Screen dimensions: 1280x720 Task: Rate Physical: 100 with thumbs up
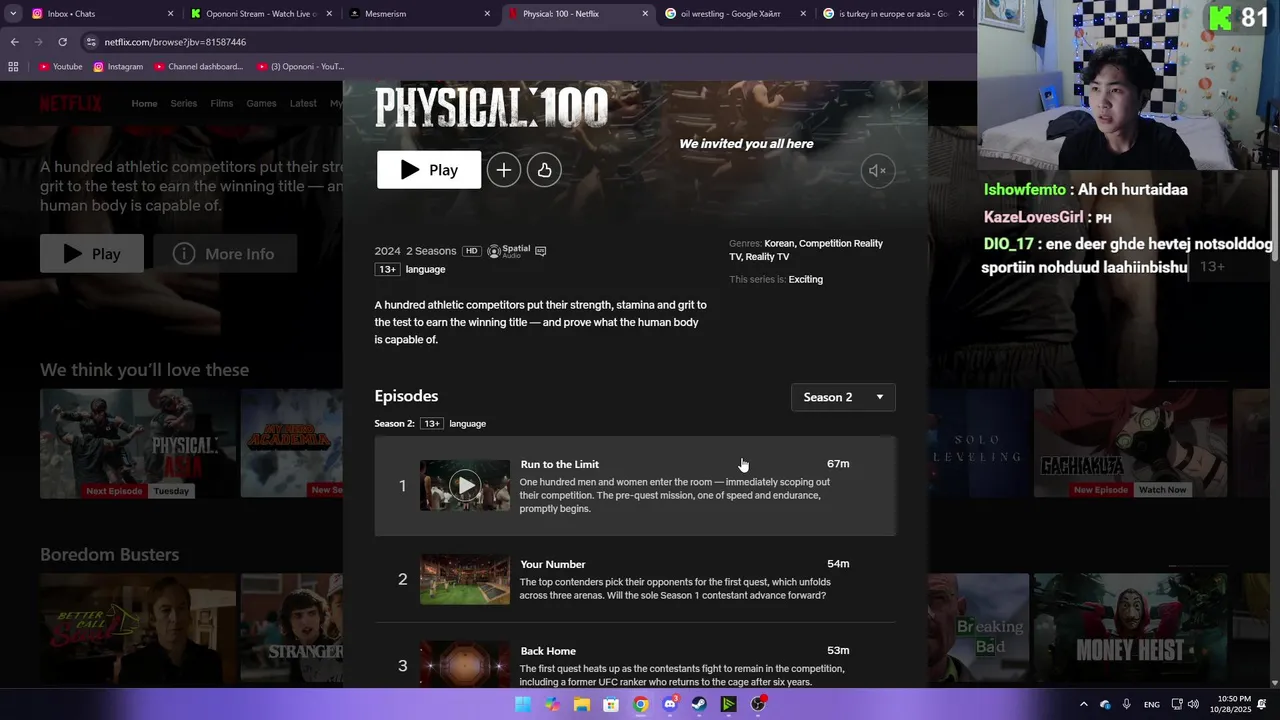tap(544, 170)
